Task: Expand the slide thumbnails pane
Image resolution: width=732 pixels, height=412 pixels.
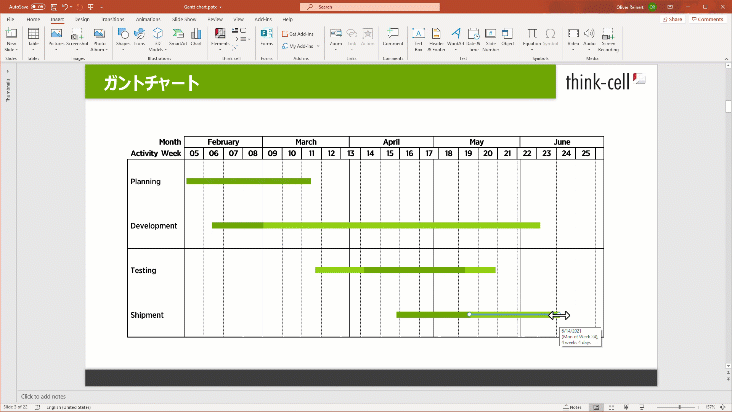Action: [x=7, y=71]
